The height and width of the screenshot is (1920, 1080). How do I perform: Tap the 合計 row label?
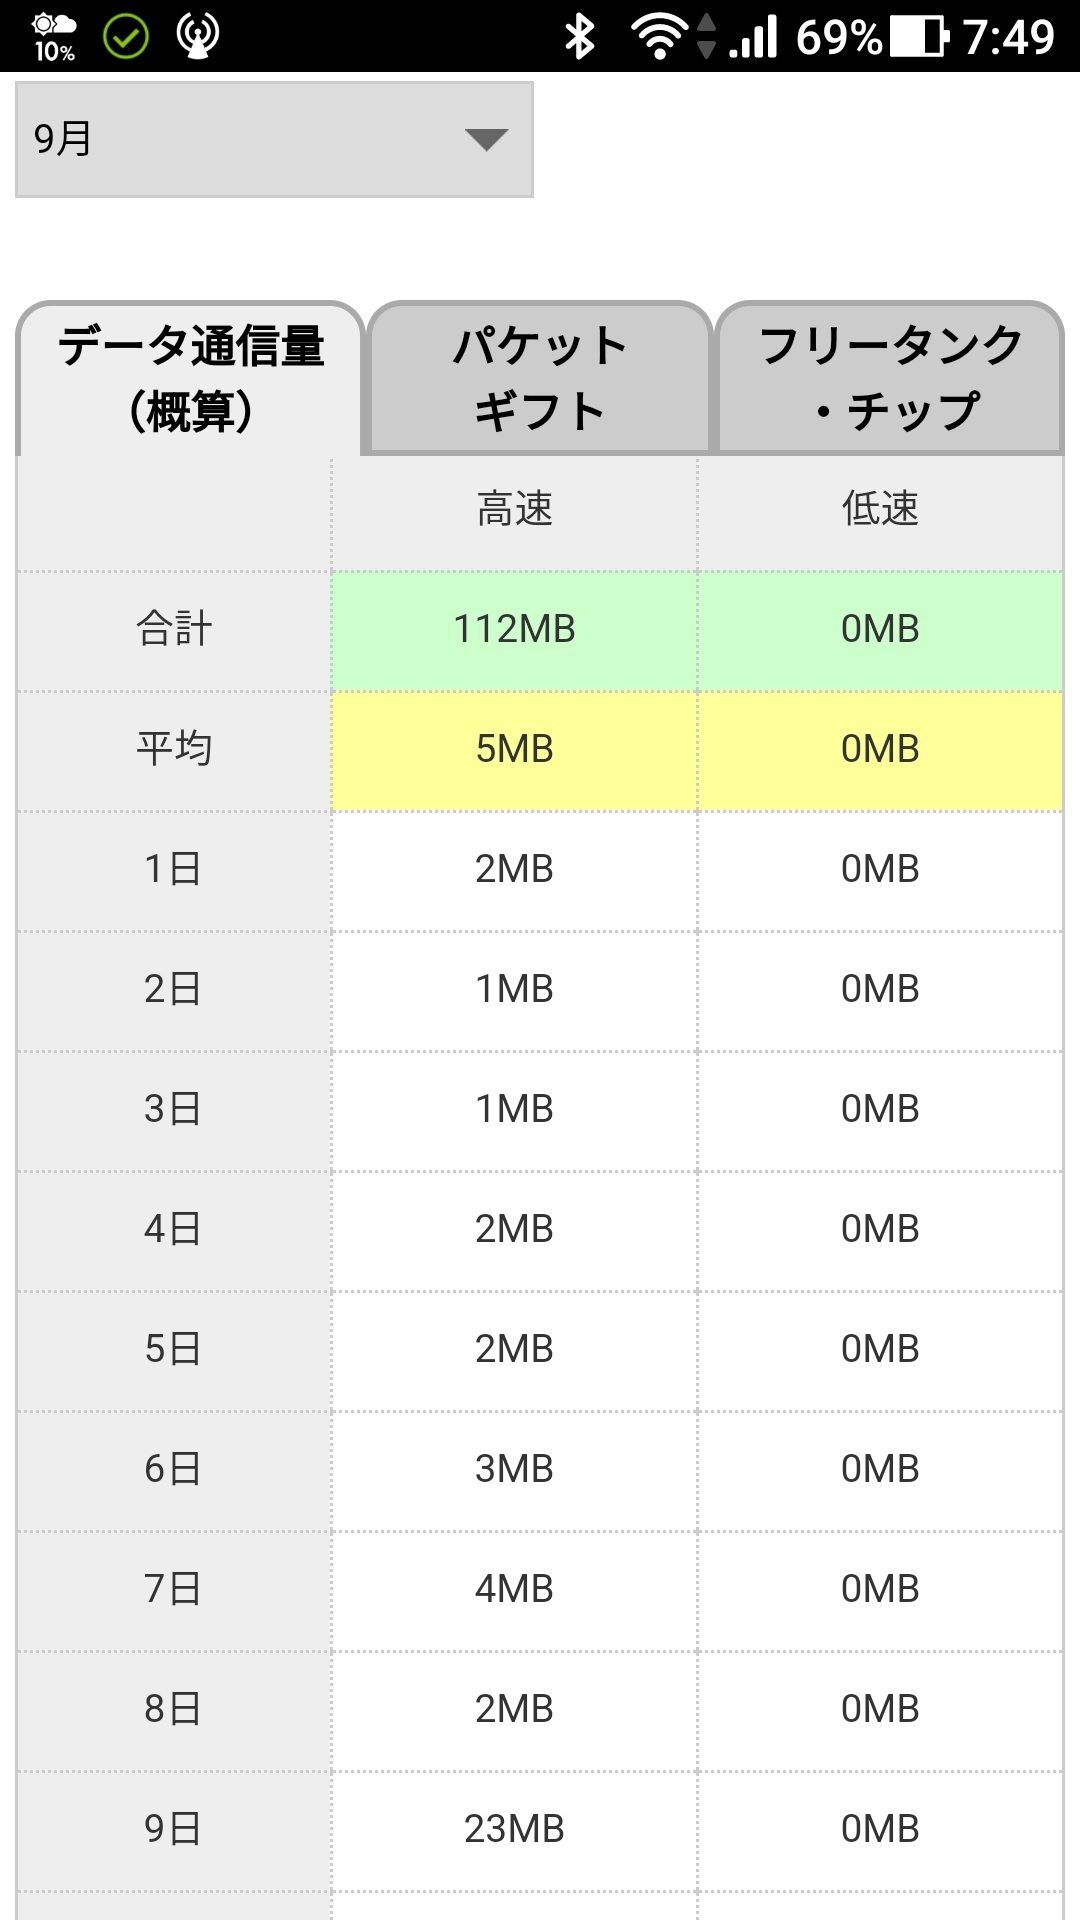[174, 630]
